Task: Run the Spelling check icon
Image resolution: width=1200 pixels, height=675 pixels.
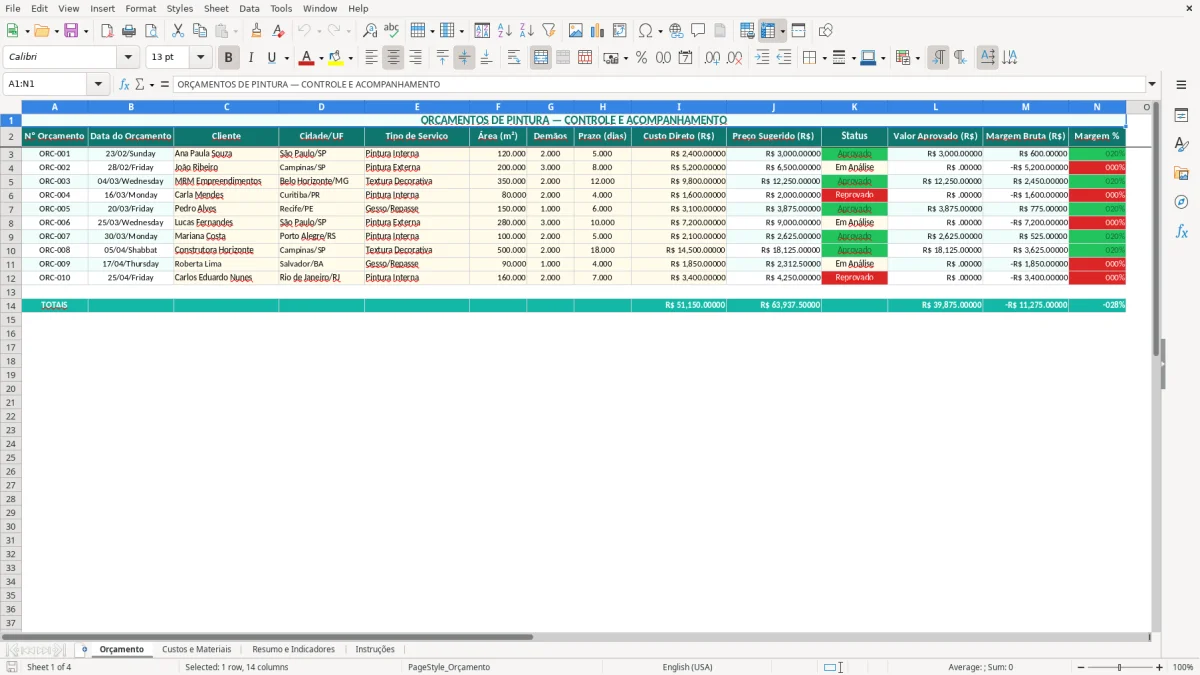Action: (392, 31)
